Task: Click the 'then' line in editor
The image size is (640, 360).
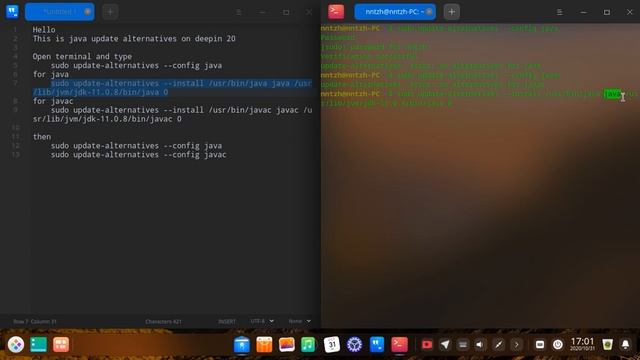Action: [x=42, y=137]
